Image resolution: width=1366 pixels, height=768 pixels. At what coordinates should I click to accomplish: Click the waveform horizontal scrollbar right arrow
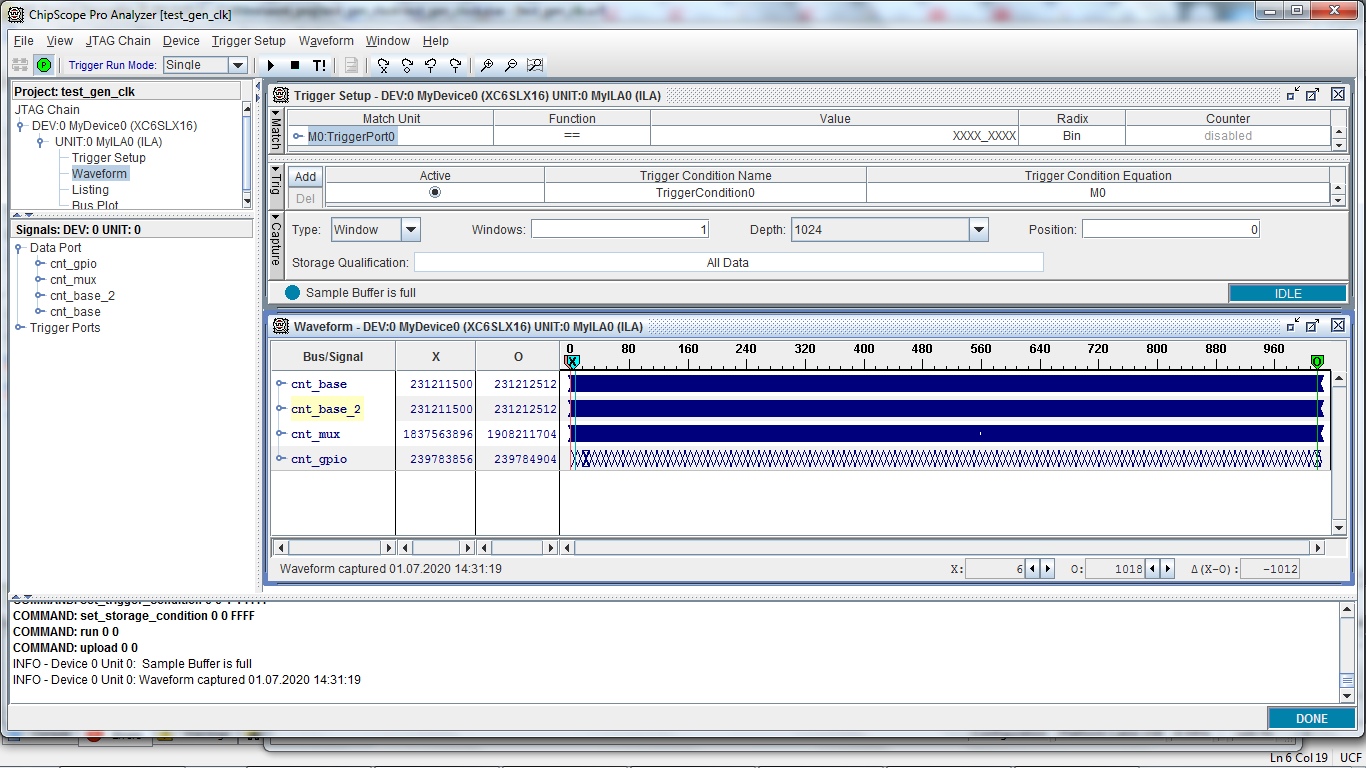1318,548
